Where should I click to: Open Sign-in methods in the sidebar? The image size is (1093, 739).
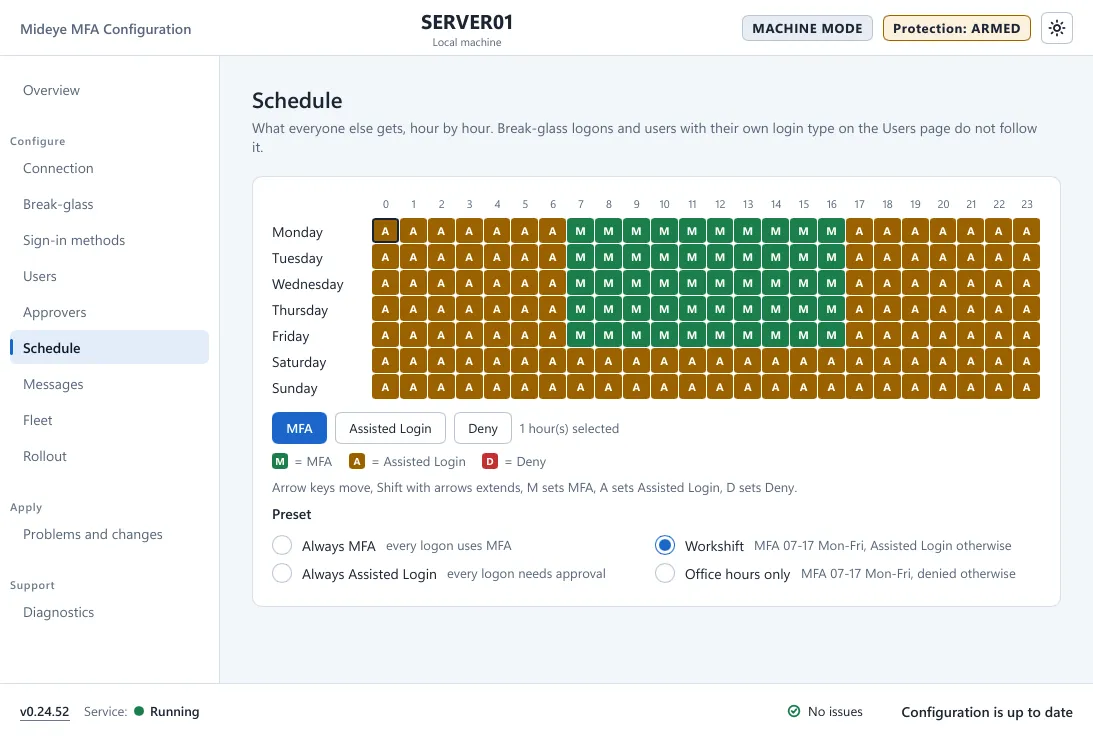109,240
